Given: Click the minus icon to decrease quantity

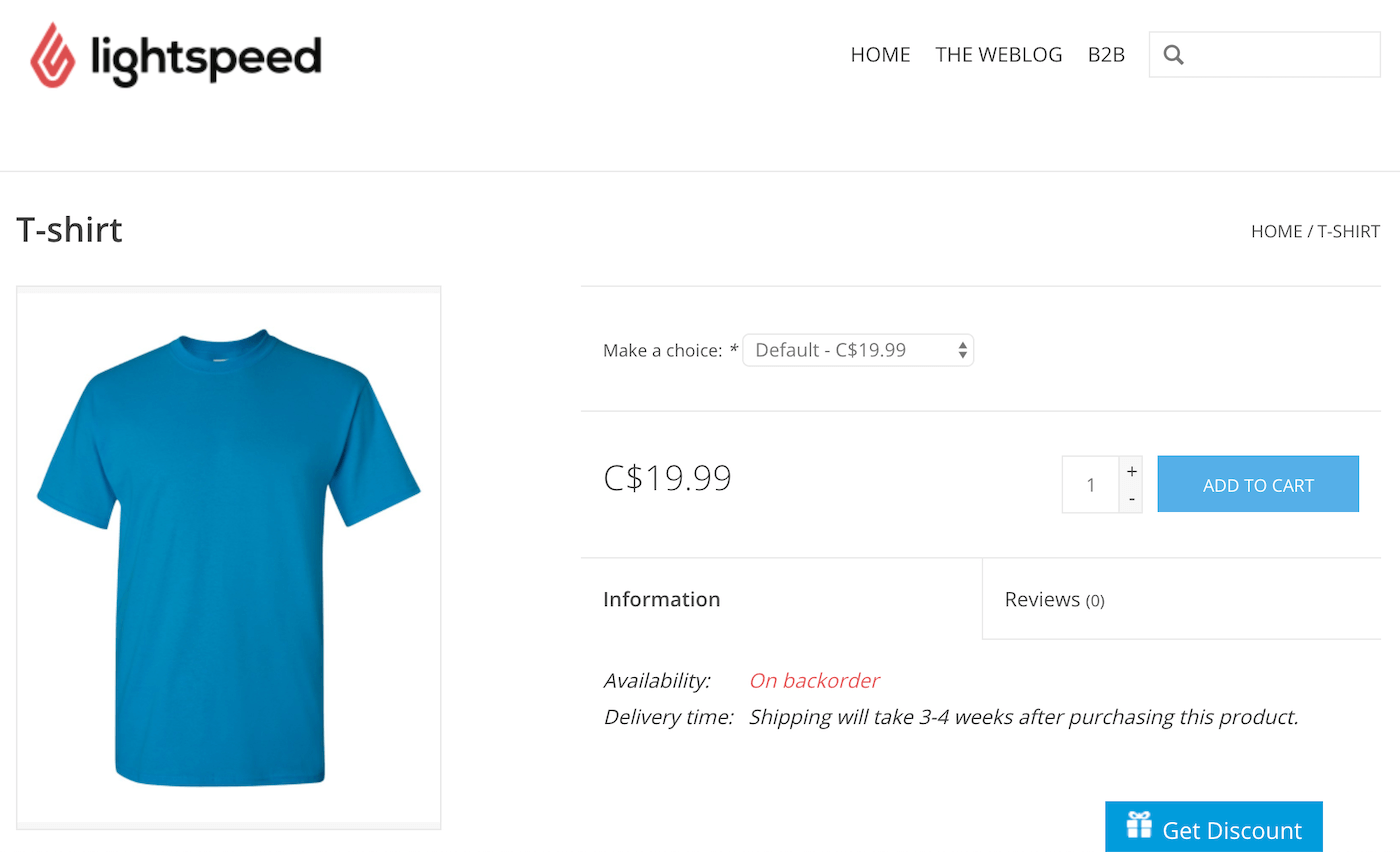Looking at the screenshot, I should tap(1131, 499).
